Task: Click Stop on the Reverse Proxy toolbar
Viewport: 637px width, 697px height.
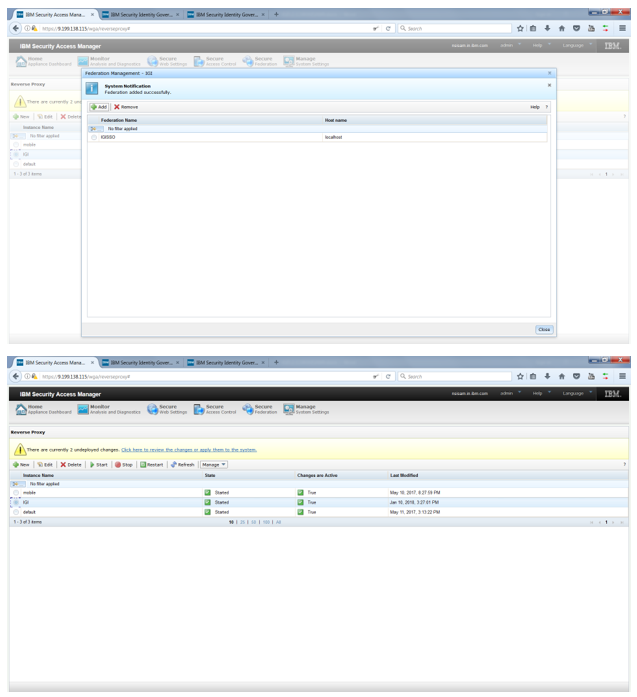Action: (124, 465)
